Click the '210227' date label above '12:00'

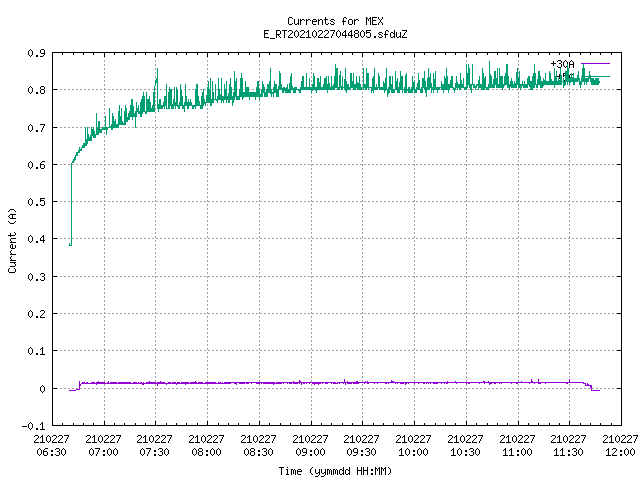[x=620, y=439]
